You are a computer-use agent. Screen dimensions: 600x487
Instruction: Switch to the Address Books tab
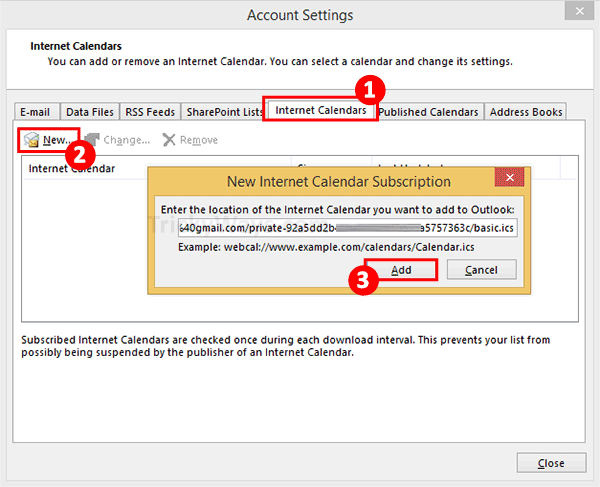527,112
